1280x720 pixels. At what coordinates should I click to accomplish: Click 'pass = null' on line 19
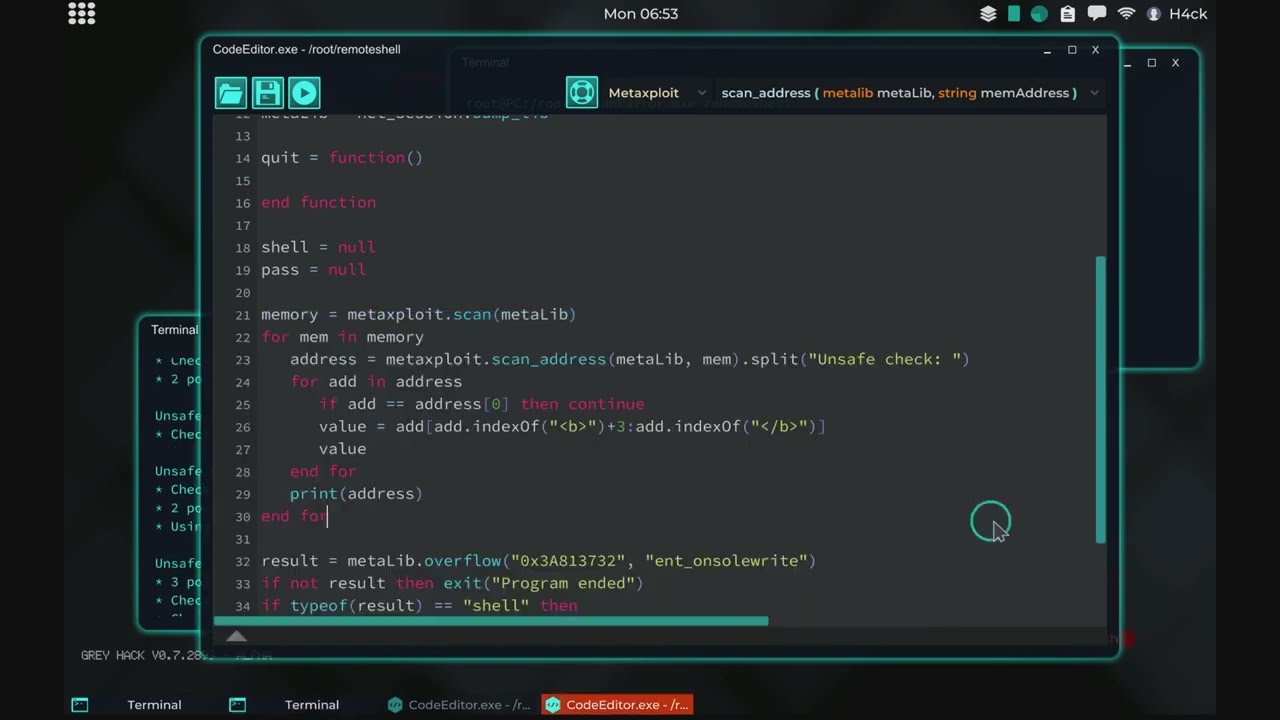click(x=313, y=269)
